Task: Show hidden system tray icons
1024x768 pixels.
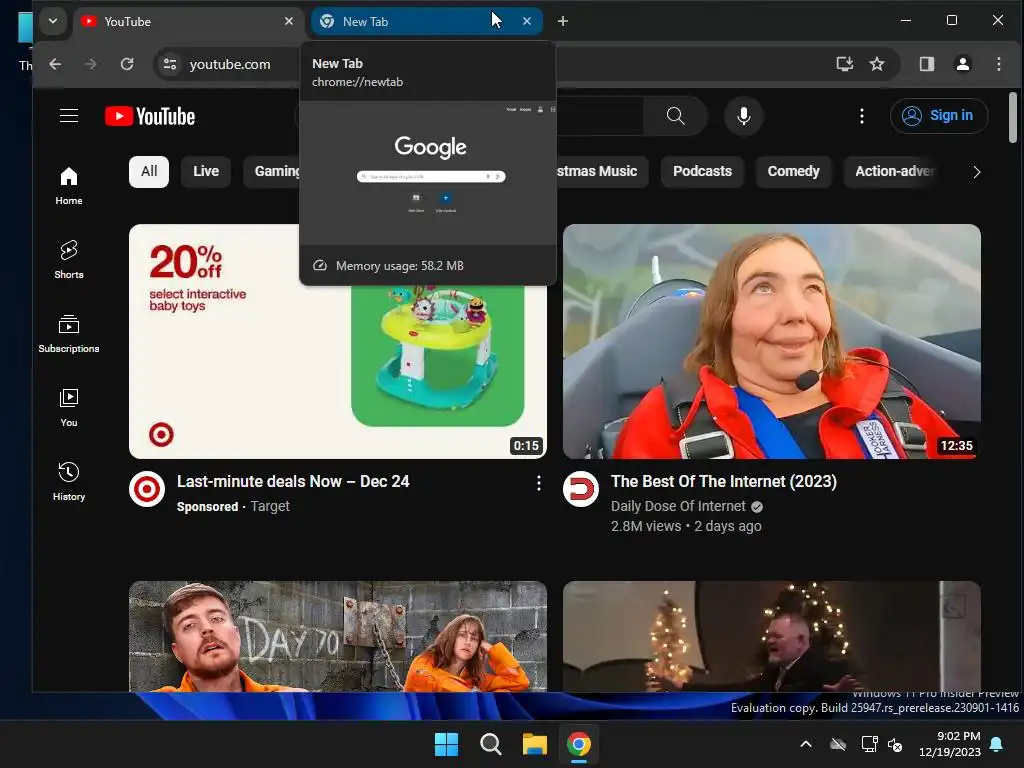Action: click(x=806, y=744)
